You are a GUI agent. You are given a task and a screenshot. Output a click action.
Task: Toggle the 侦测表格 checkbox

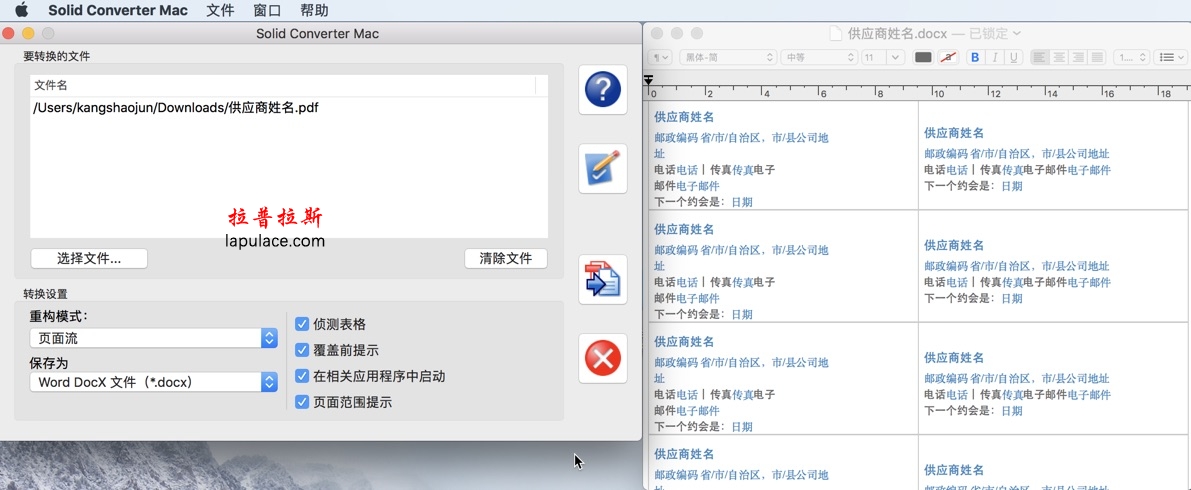pyautogui.click(x=302, y=324)
